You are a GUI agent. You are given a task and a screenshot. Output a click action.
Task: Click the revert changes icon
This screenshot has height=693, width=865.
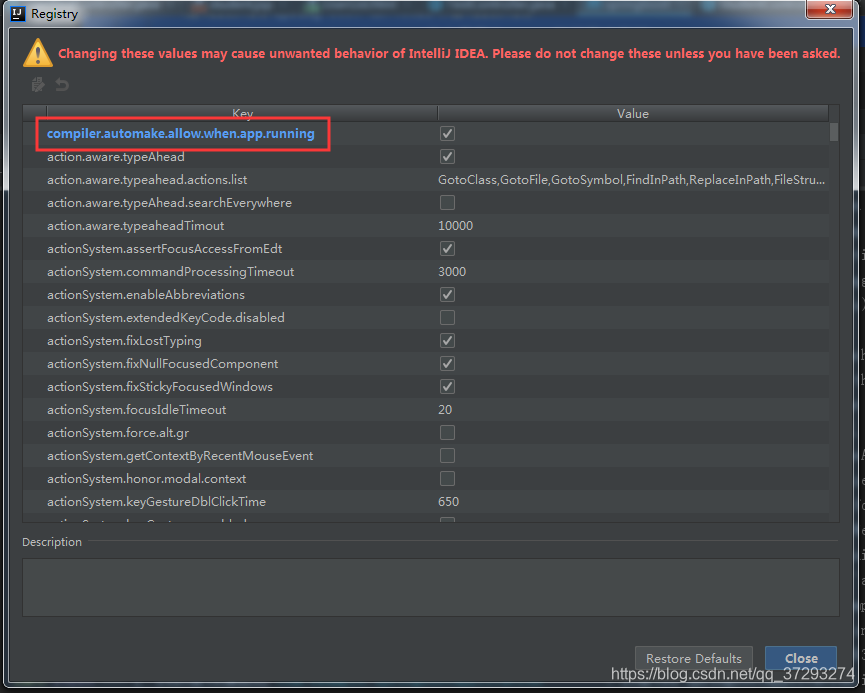point(61,85)
